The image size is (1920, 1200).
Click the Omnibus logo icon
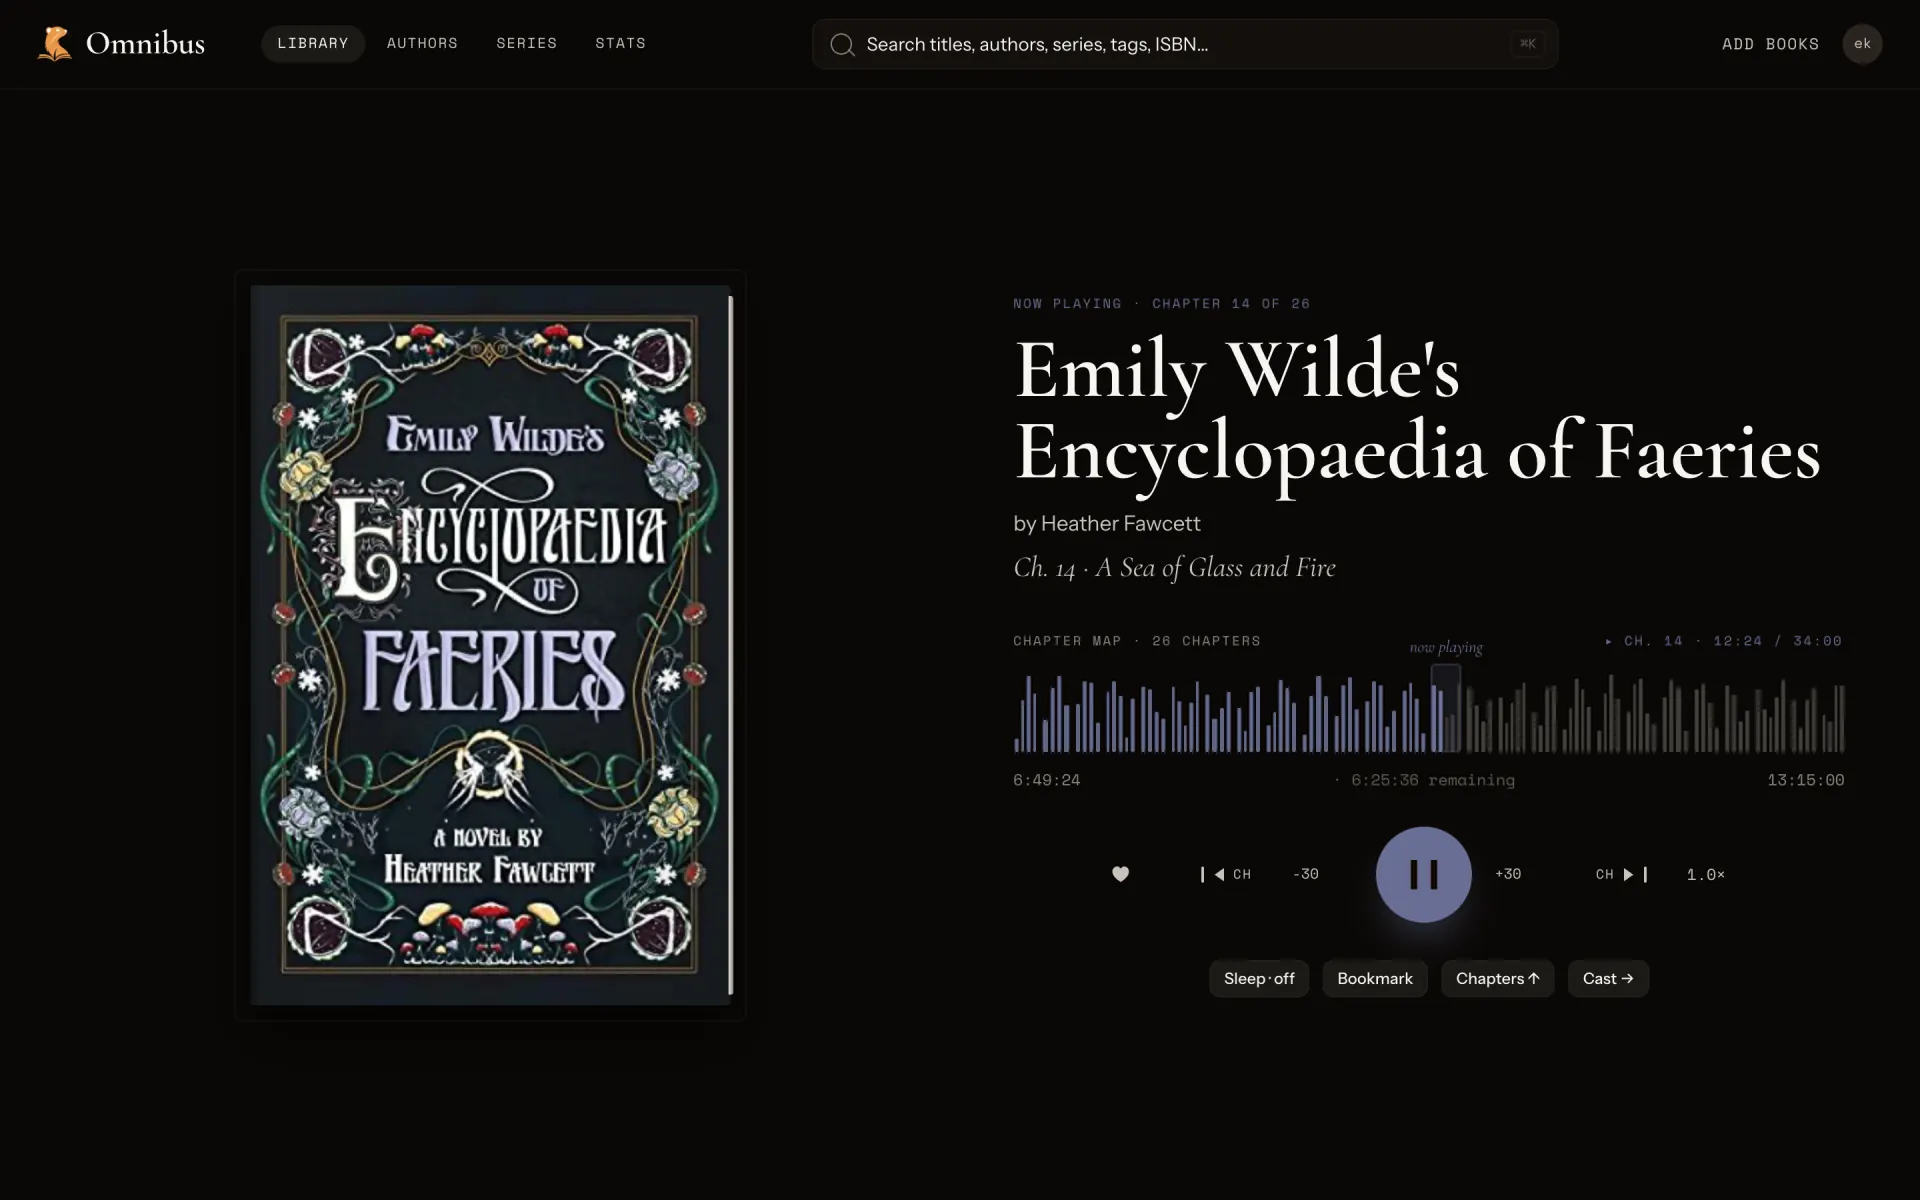pos(55,44)
